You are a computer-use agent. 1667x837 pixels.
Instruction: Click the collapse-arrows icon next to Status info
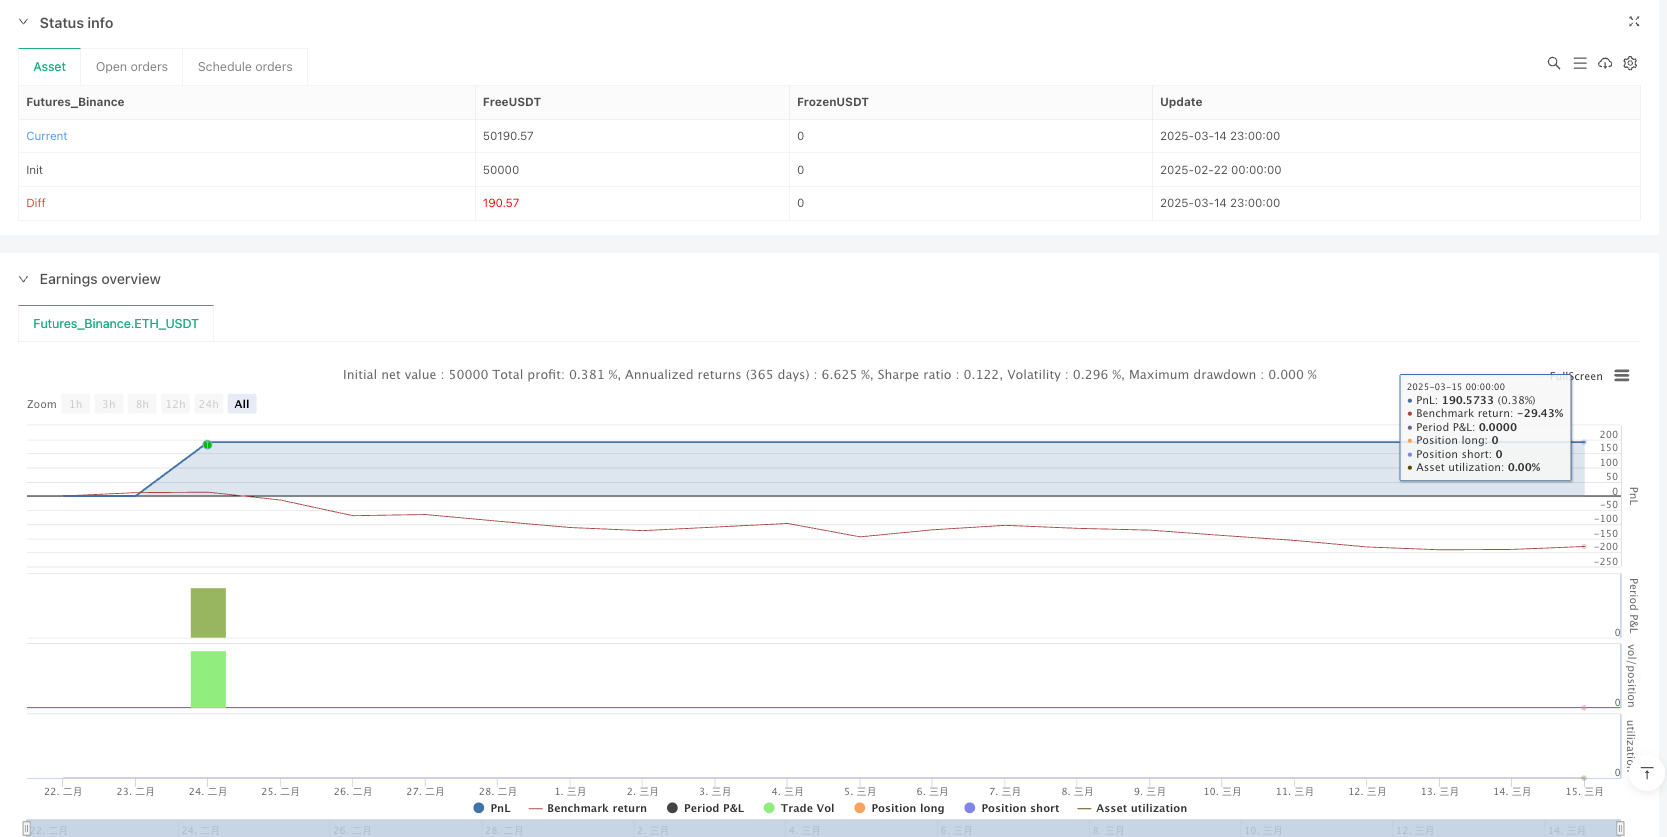coord(1634,21)
